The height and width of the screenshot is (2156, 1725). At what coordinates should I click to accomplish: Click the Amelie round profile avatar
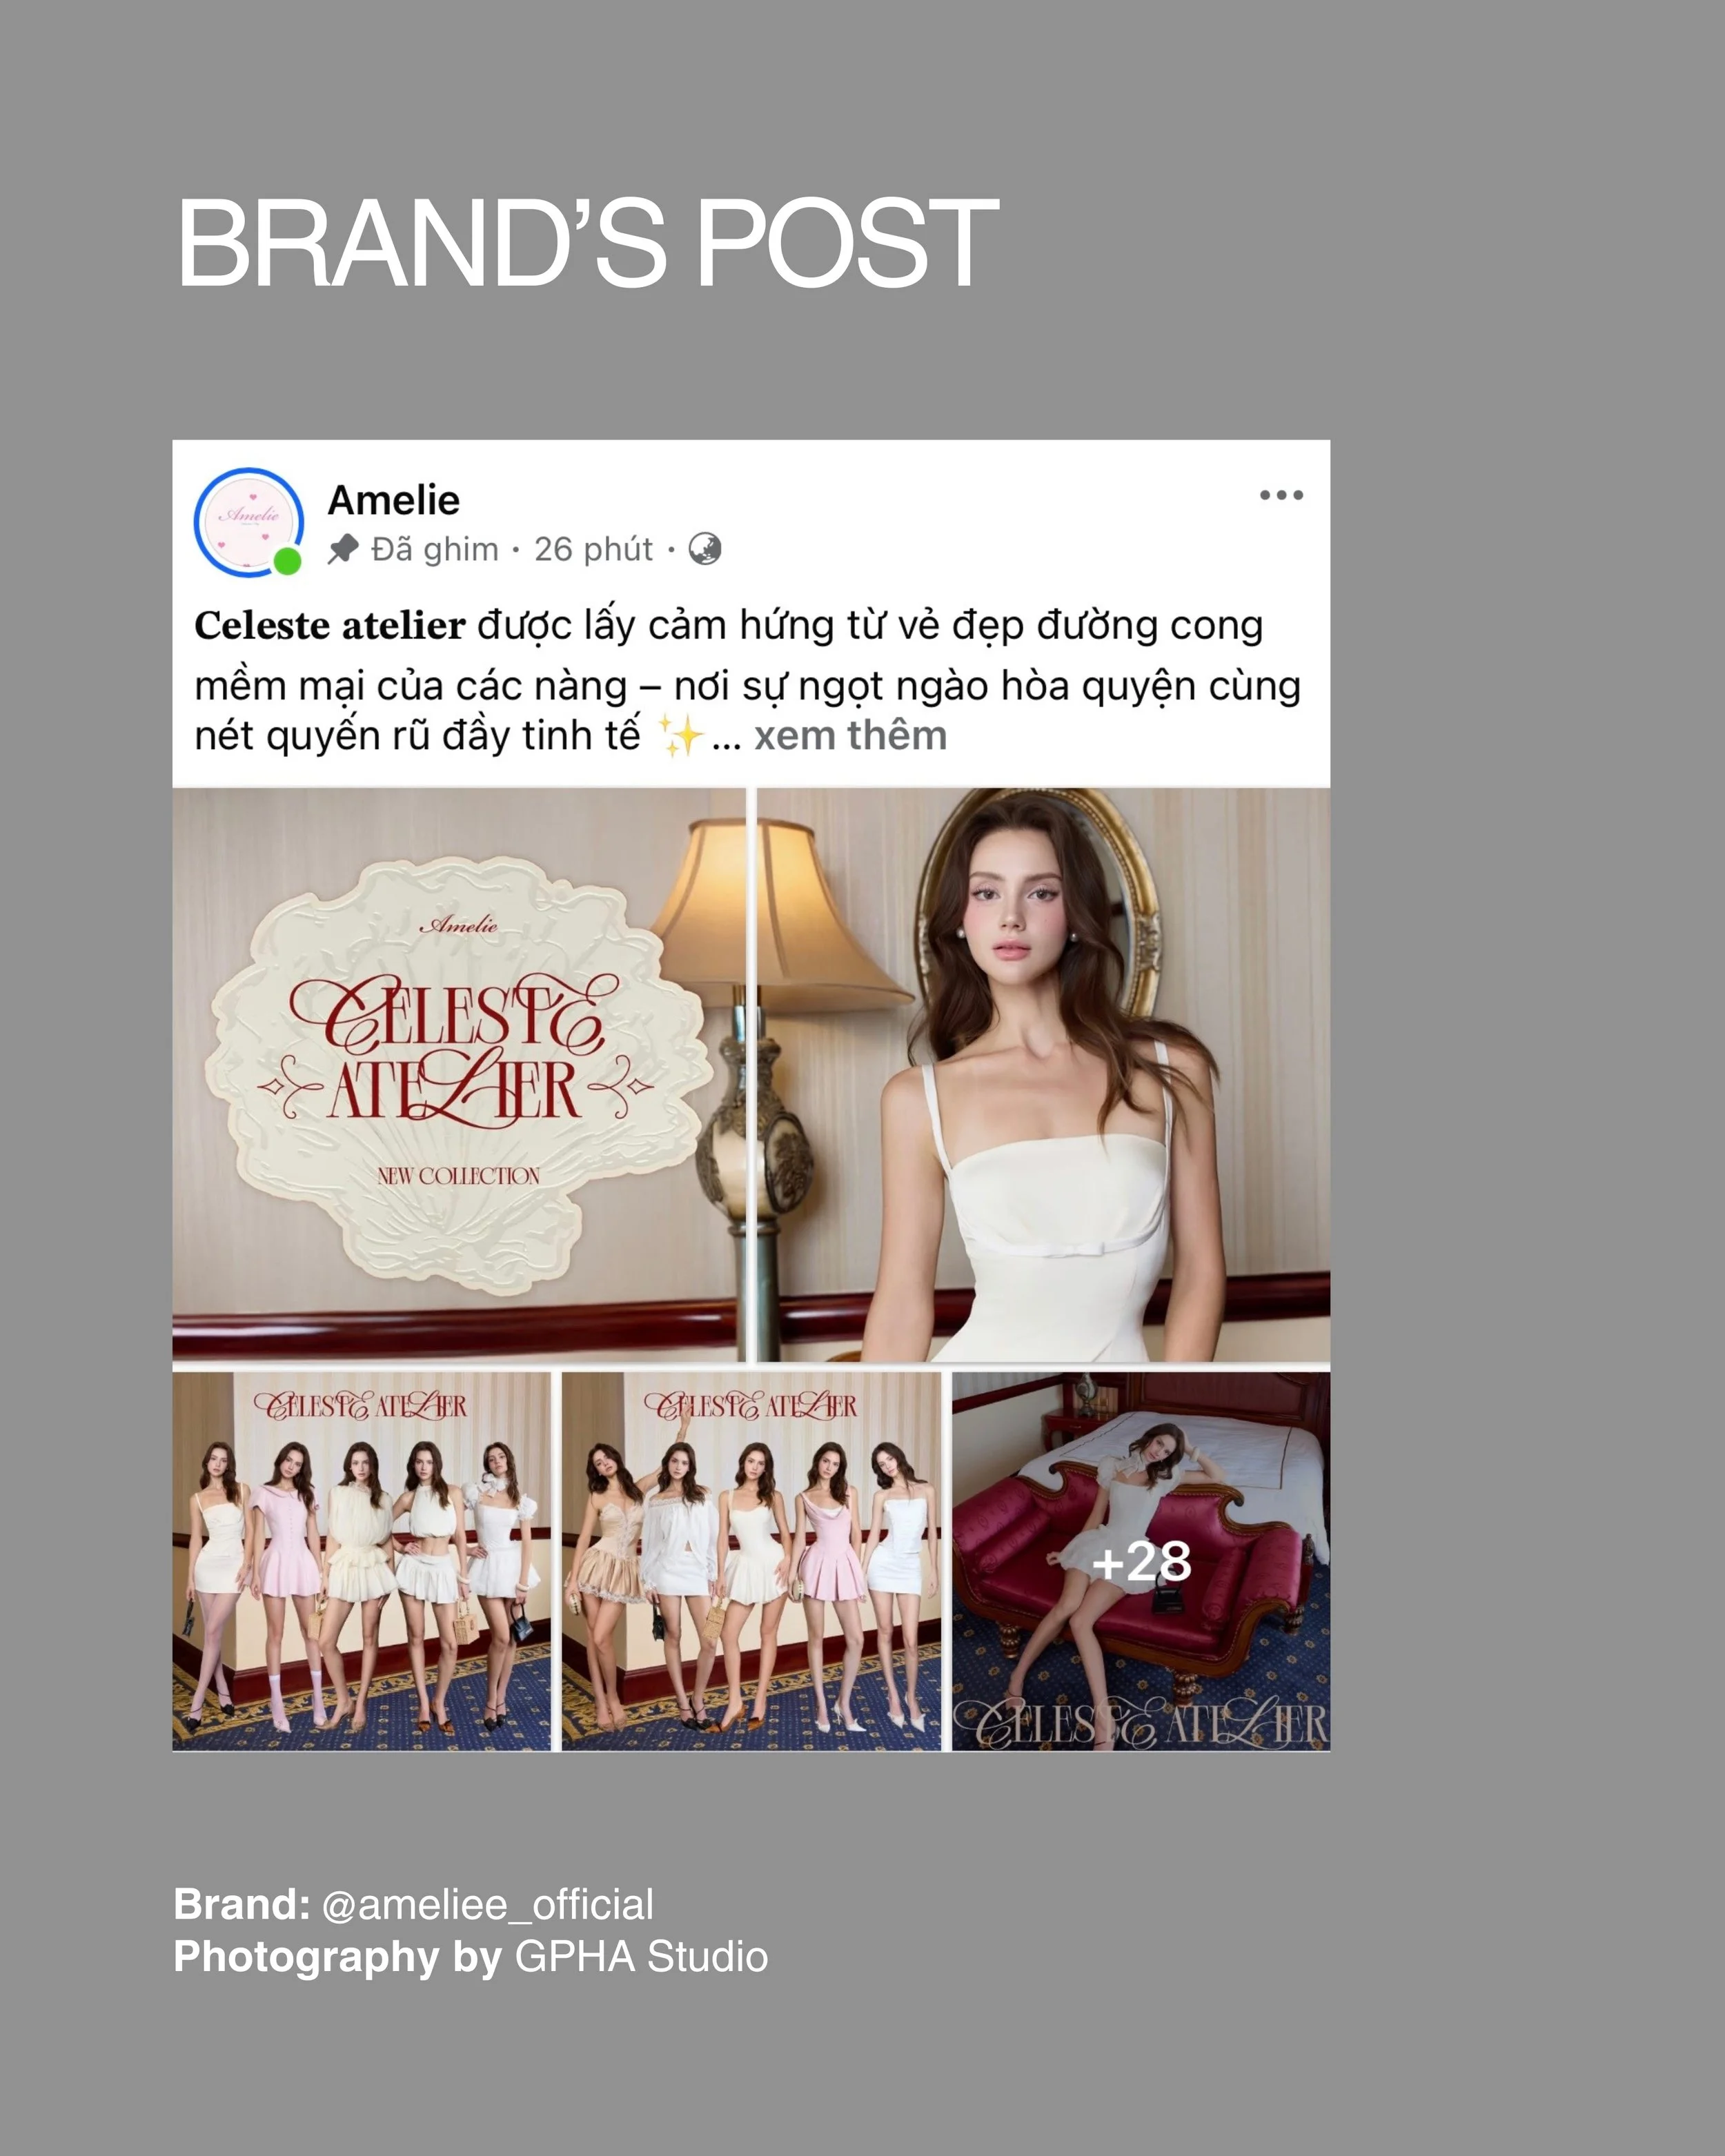[x=249, y=522]
